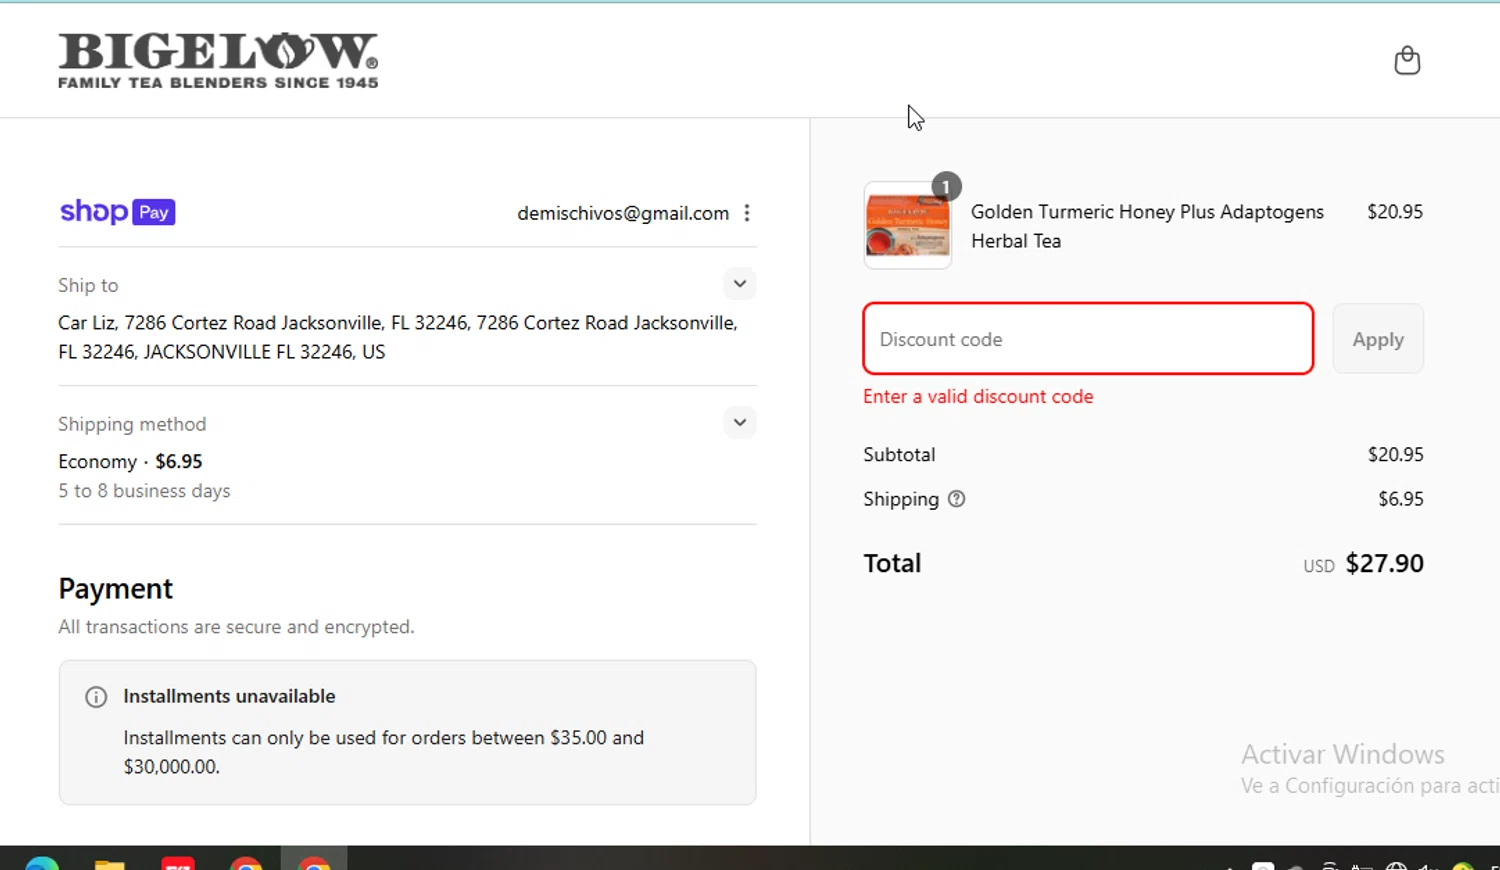This screenshot has height=870, width=1500.
Task: Click the $27.90 total amount
Action: [1384, 564]
